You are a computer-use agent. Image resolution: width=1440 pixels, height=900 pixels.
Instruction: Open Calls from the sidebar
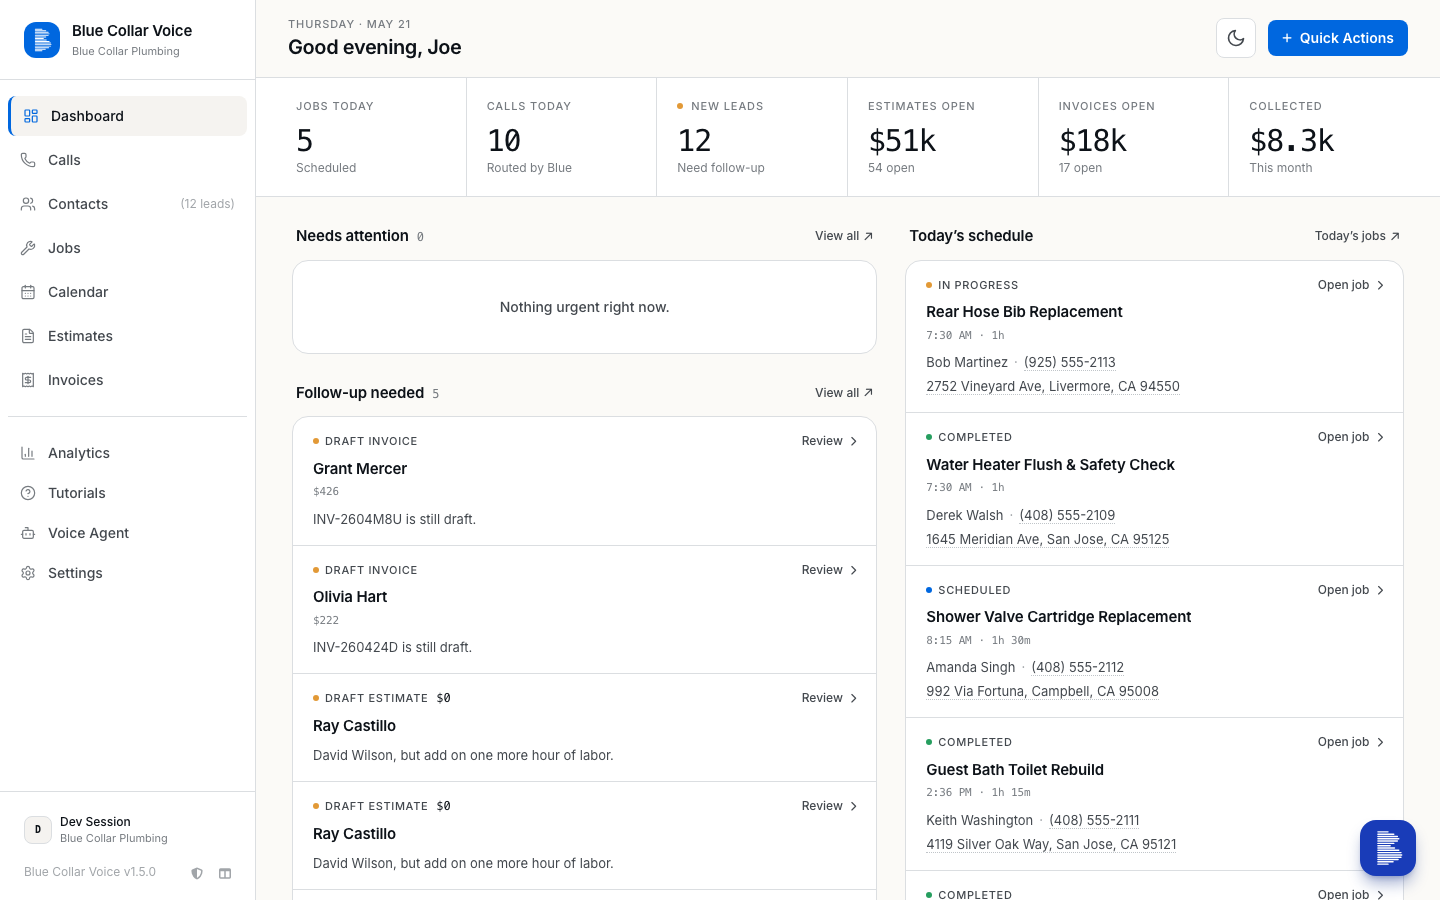[x=127, y=160]
